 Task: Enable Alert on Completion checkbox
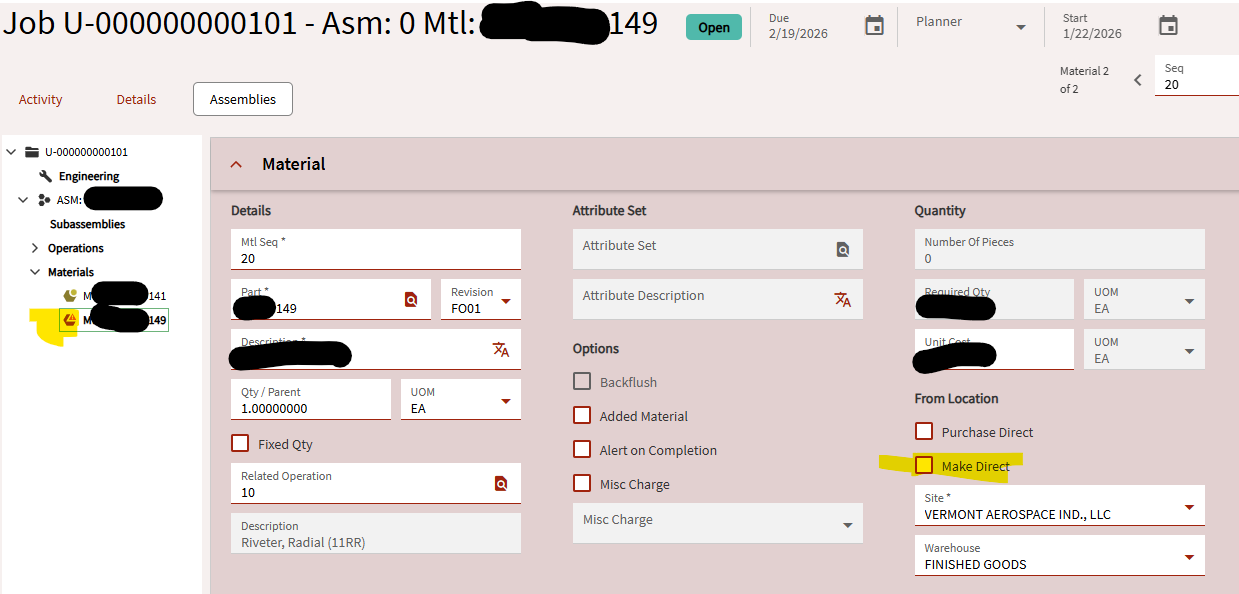click(x=582, y=449)
